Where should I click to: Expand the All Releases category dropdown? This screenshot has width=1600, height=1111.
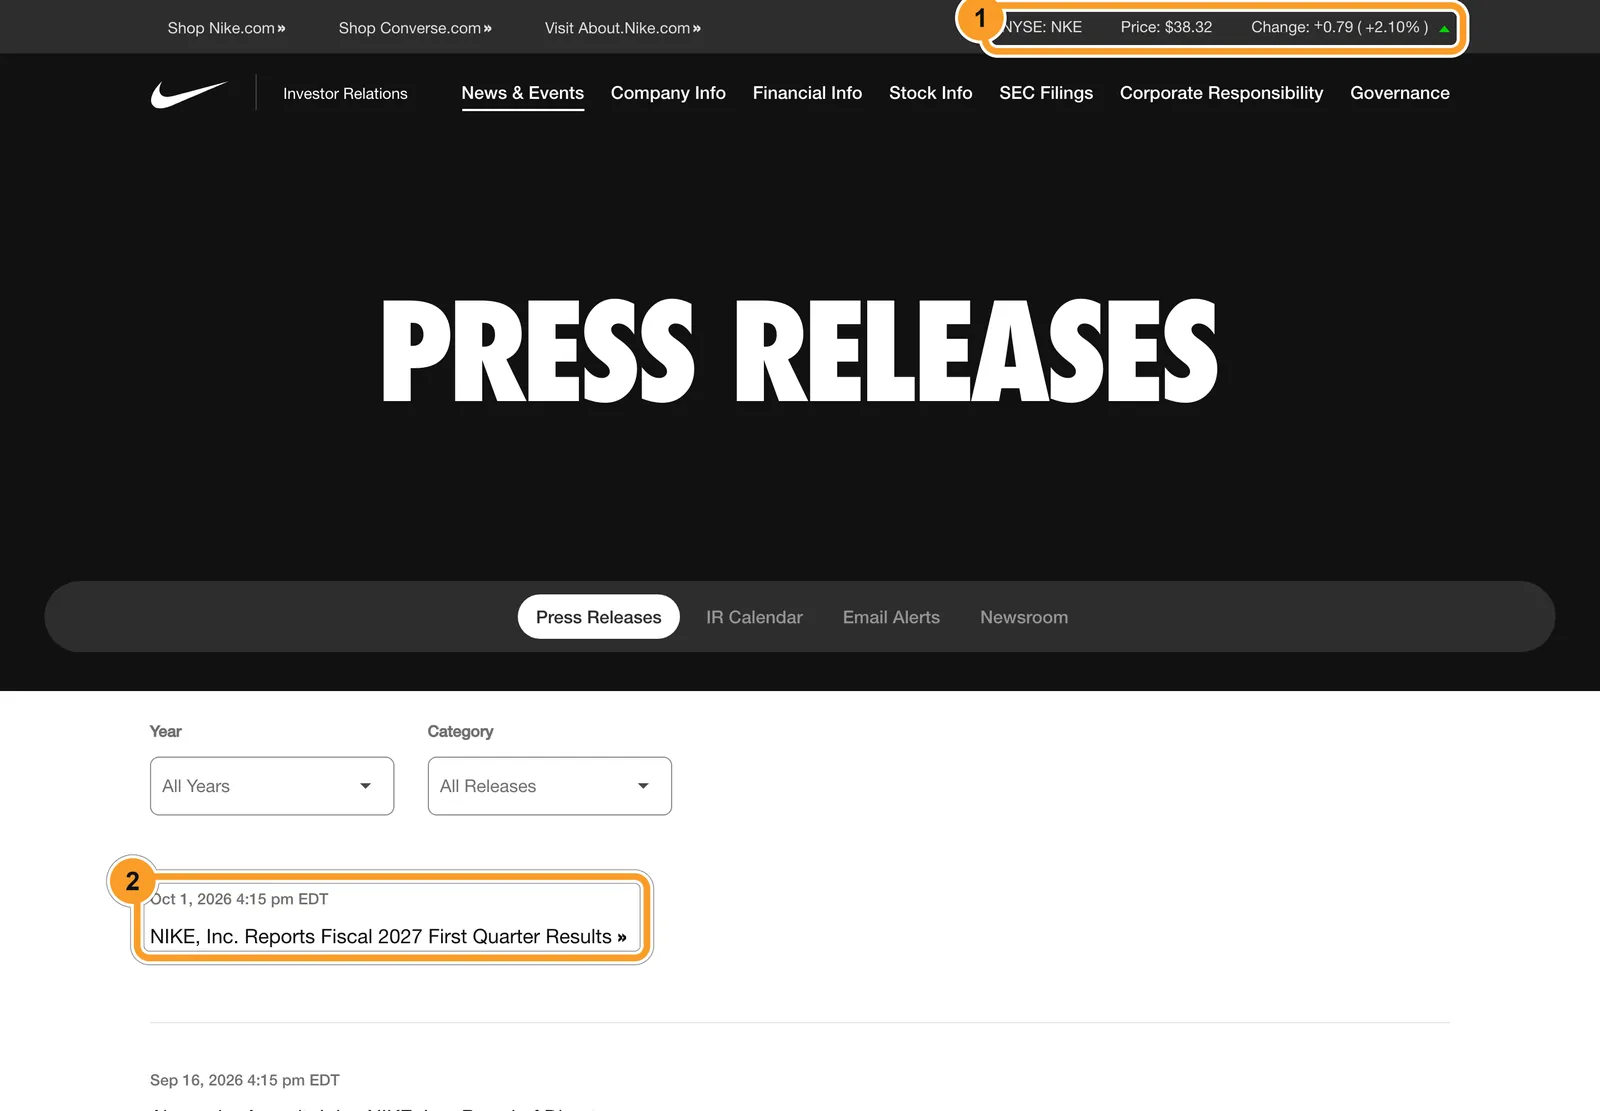click(x=550, y=786)
